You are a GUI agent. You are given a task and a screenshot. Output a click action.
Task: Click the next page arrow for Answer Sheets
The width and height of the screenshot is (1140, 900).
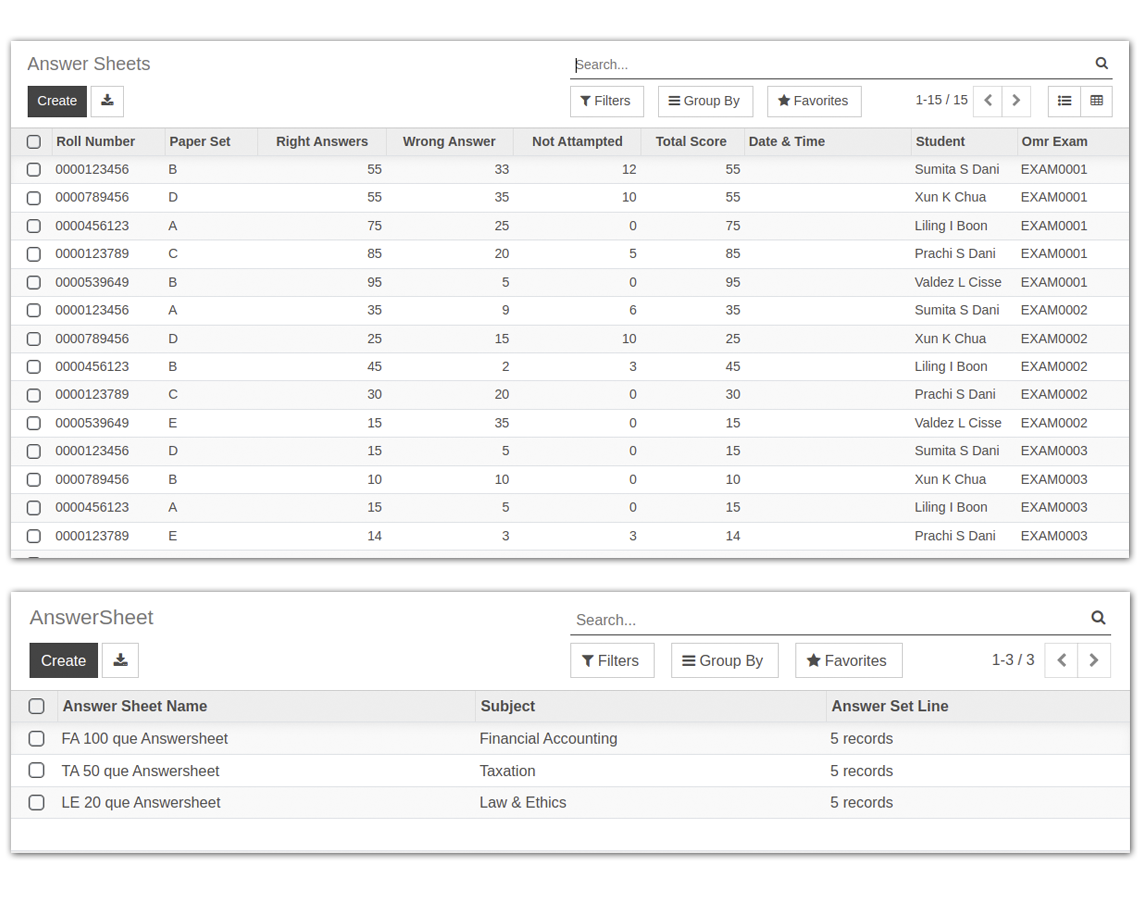[1015, 101]
